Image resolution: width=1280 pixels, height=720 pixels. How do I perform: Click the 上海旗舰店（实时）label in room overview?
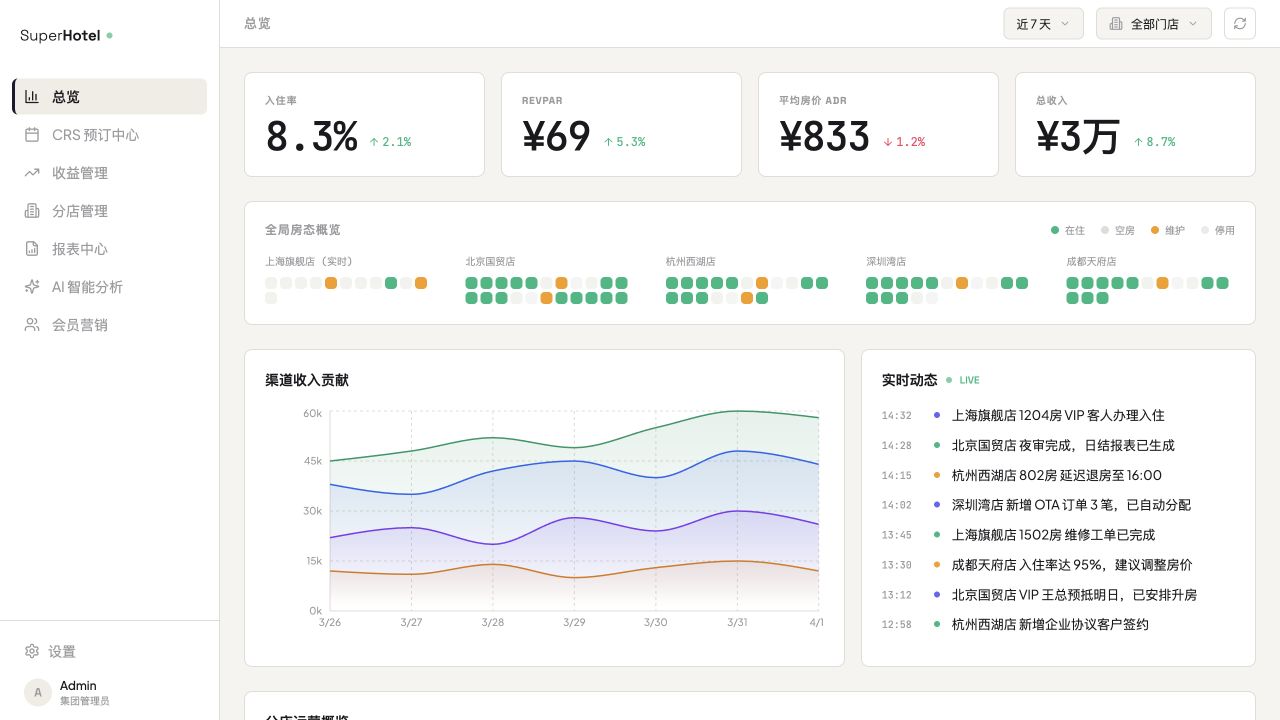tap(309, 262)
